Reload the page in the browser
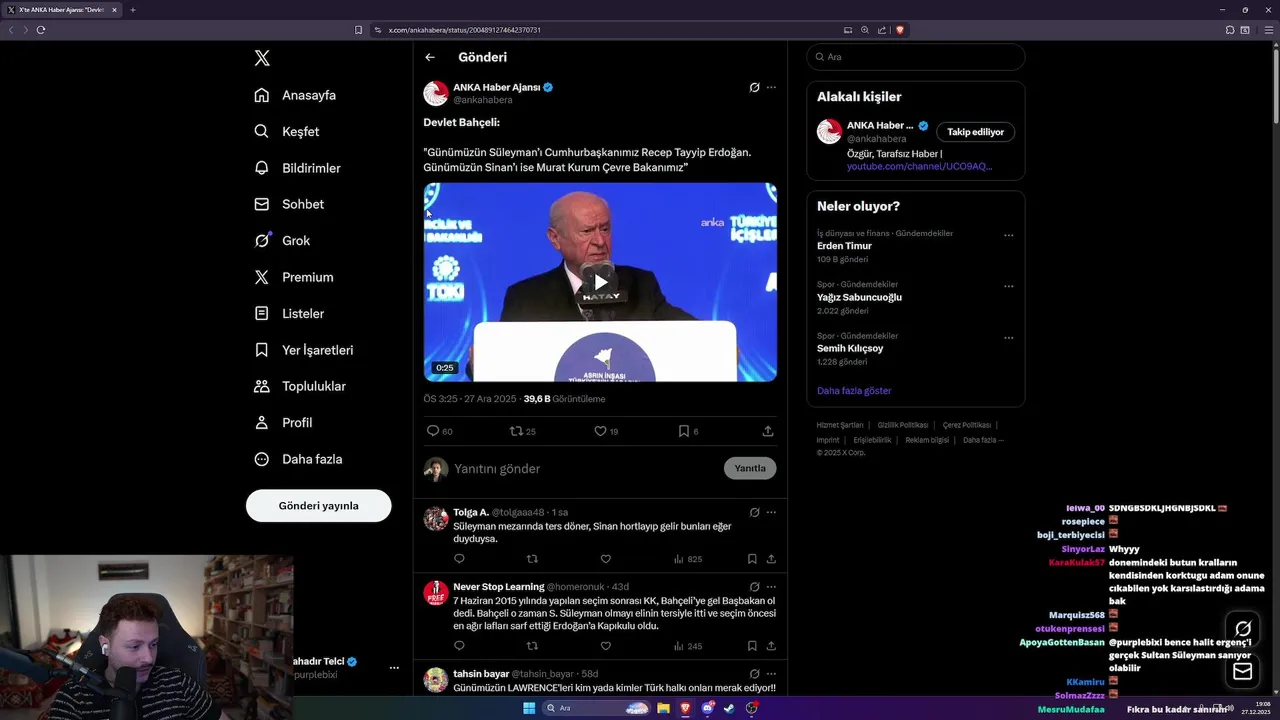This screenshot has width=1280, height=720. coord(41,30)
